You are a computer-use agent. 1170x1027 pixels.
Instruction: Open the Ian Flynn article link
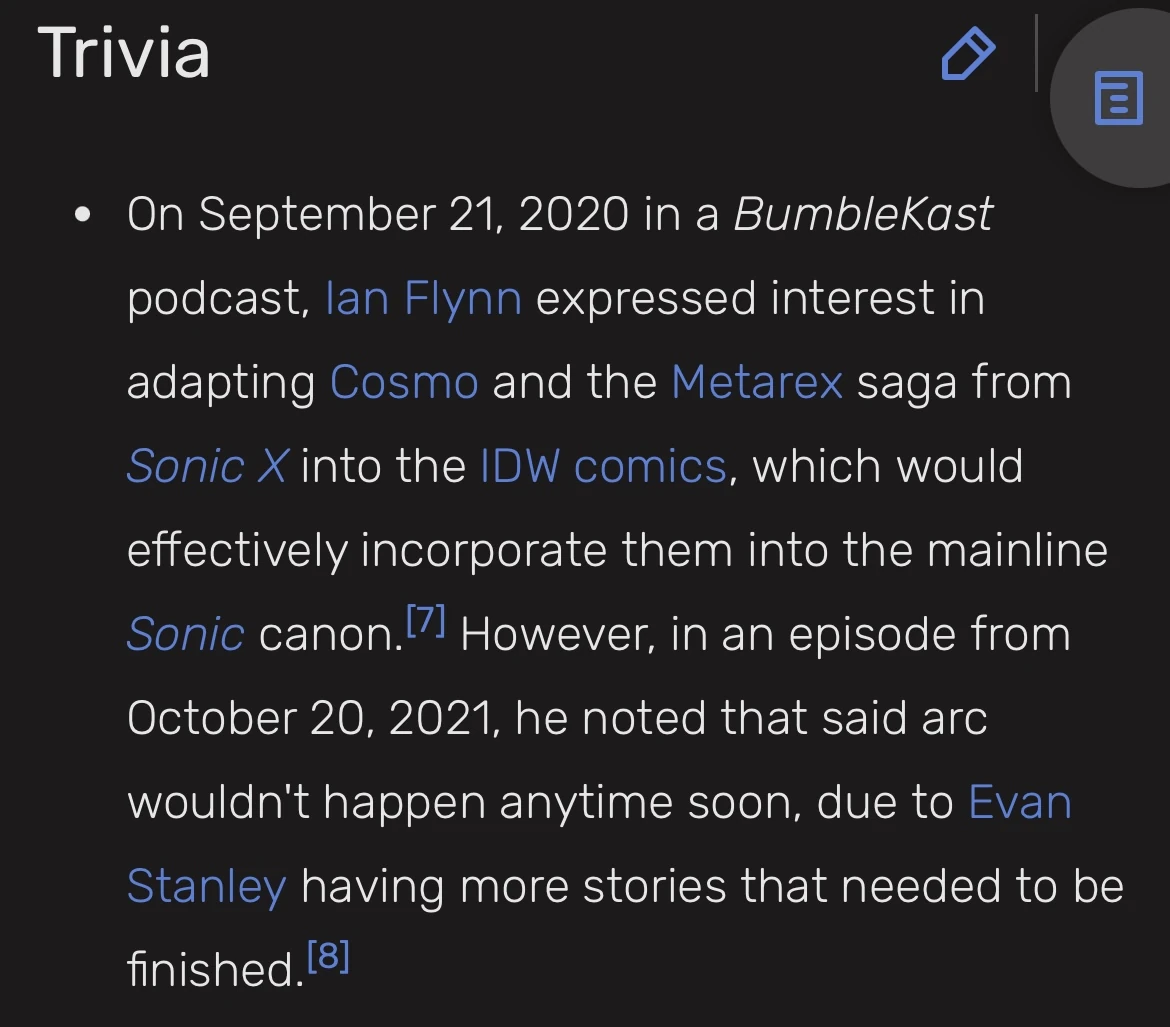point(424,297)
